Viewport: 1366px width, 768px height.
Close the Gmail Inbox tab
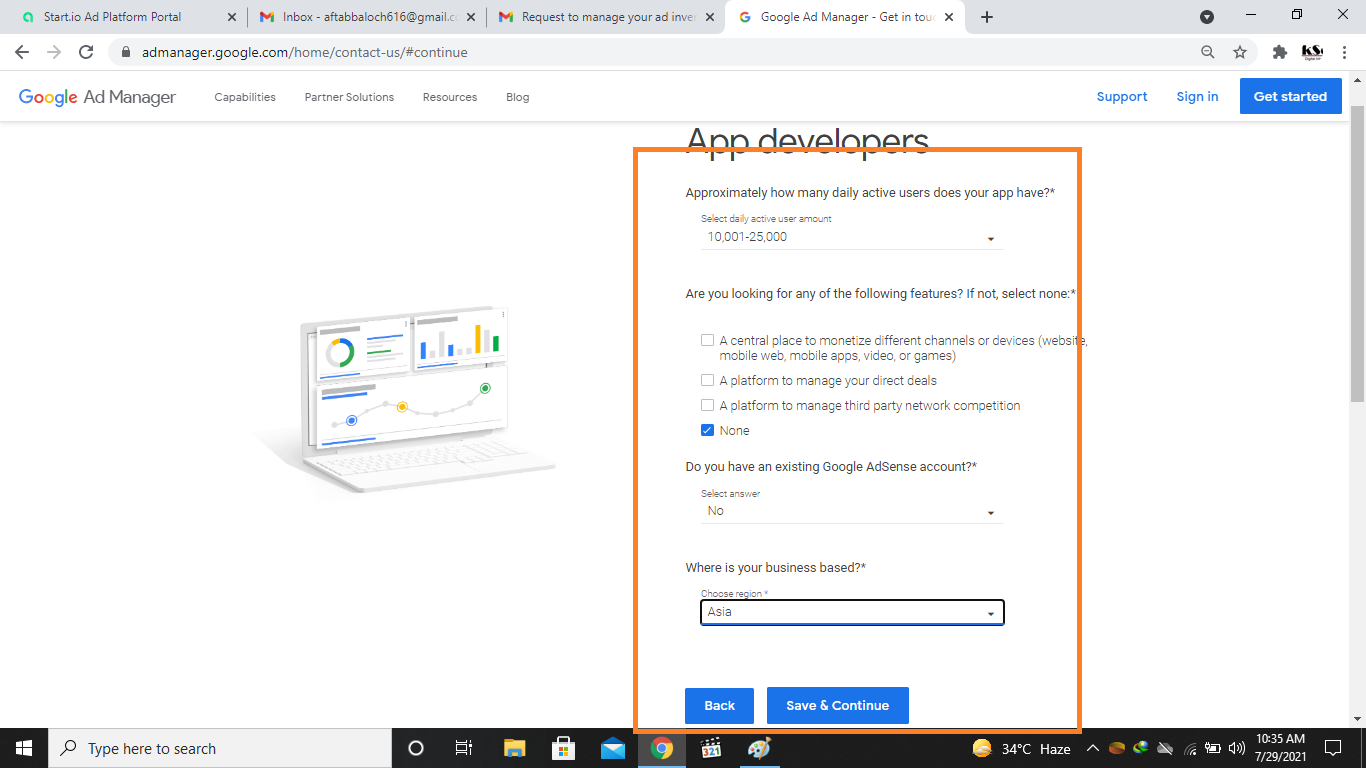pos(471,17)
